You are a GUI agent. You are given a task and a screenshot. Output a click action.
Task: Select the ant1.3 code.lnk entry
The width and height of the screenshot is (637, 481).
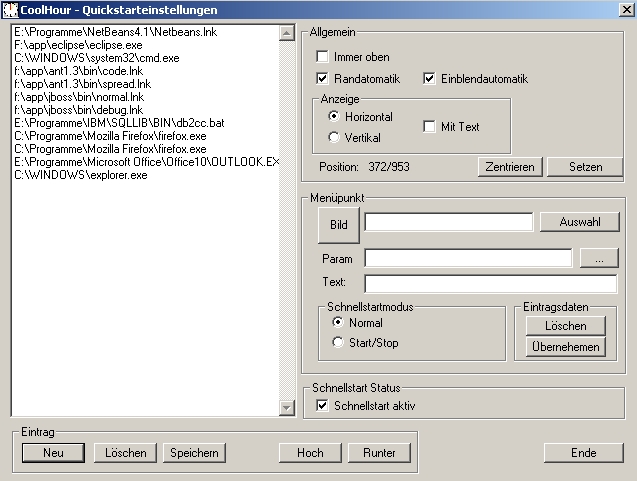click(x=146, y=71)
